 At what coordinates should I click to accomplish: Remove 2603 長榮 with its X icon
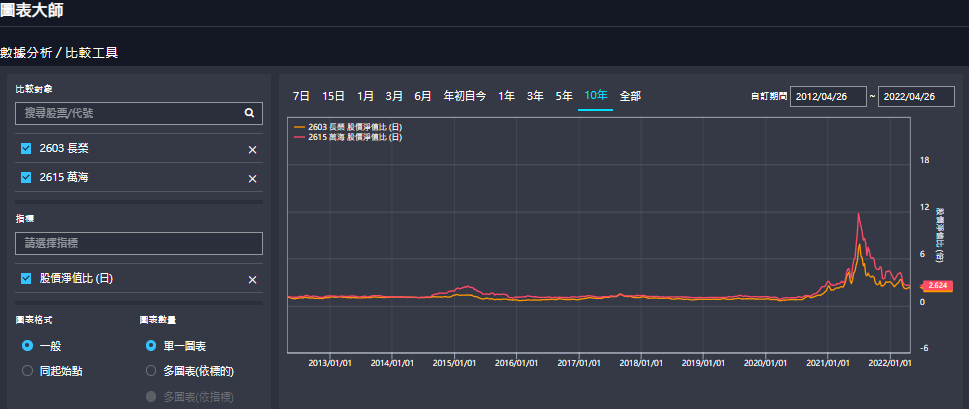pos(252,149)
